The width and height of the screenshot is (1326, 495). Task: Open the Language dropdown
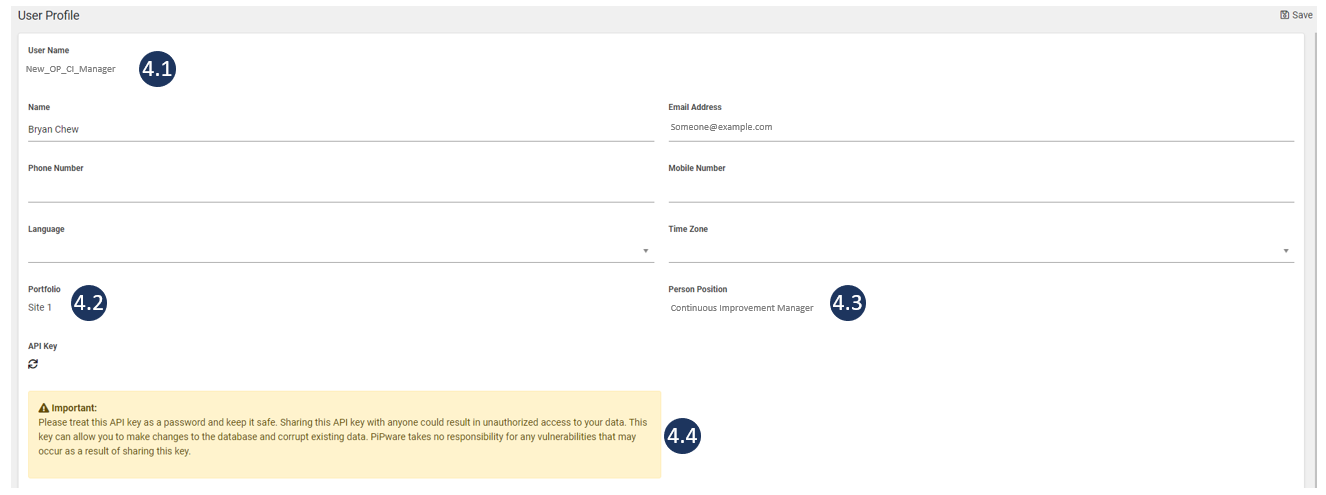point(341,250)
